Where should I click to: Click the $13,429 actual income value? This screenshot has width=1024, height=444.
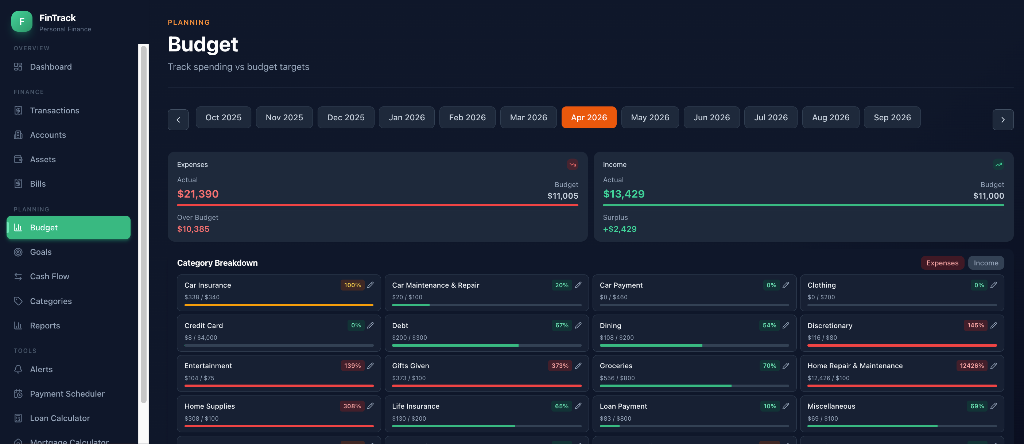(x=624, y=194)
